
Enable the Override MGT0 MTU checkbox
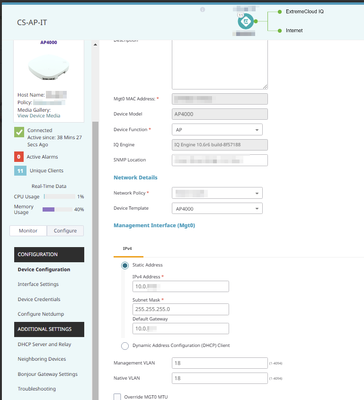tap(117, 397)
